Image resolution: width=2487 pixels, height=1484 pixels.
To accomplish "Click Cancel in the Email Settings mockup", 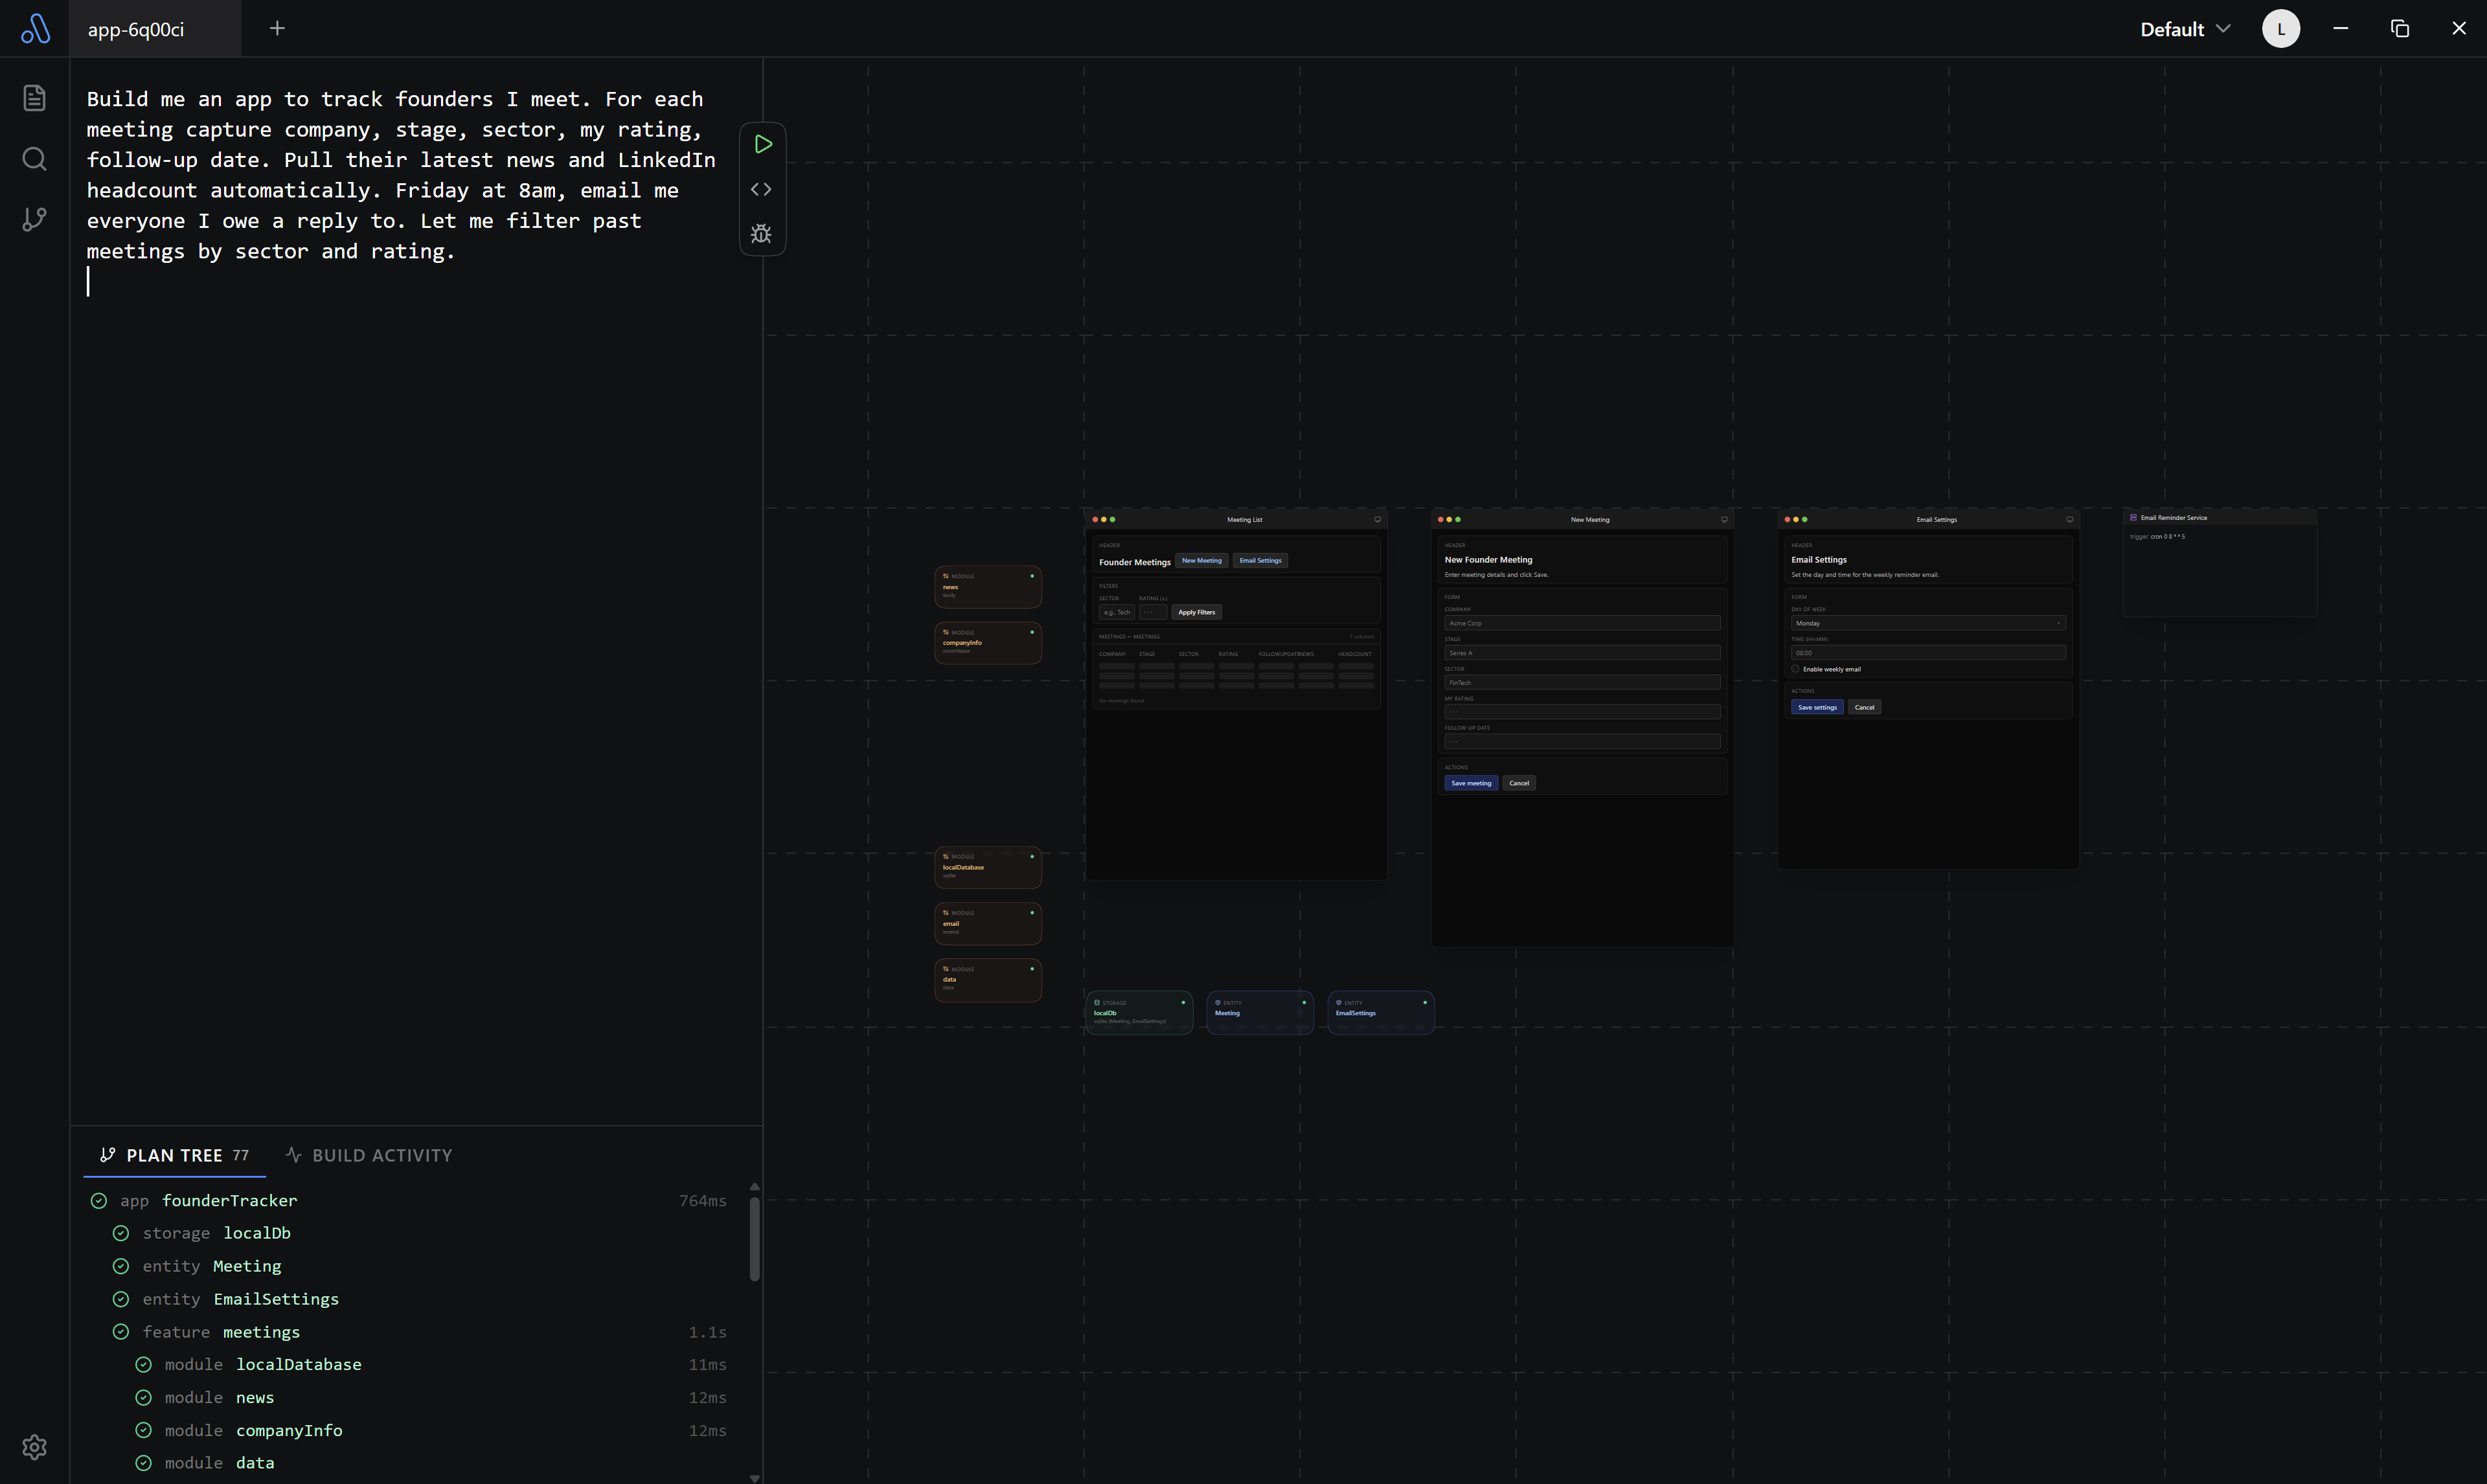I will pyautogui.click(x=1864, y=707).
